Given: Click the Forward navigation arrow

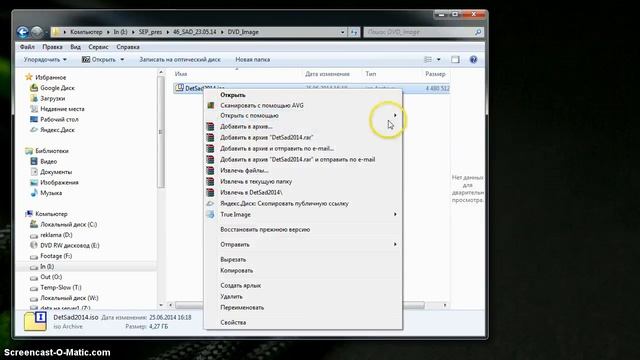Looking at the screenshot, I should click(37, 32).
